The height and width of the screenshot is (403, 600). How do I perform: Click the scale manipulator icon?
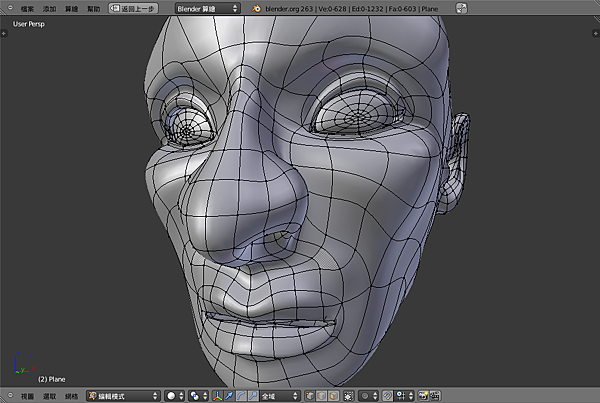252,395
